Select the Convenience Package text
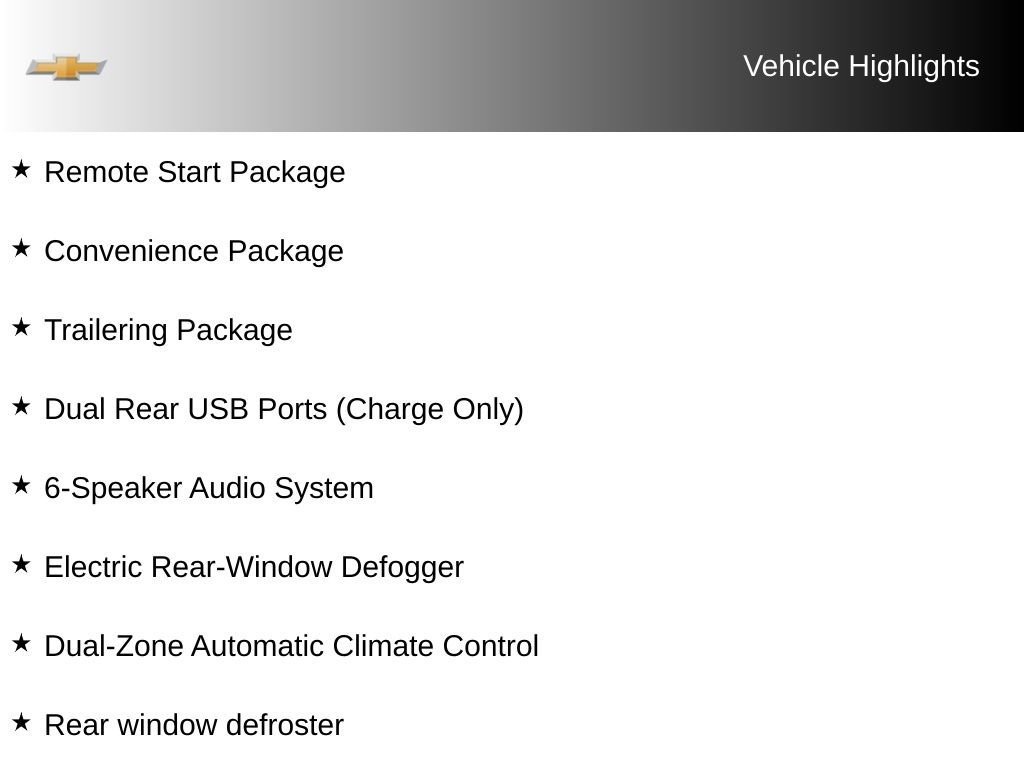 194,252
